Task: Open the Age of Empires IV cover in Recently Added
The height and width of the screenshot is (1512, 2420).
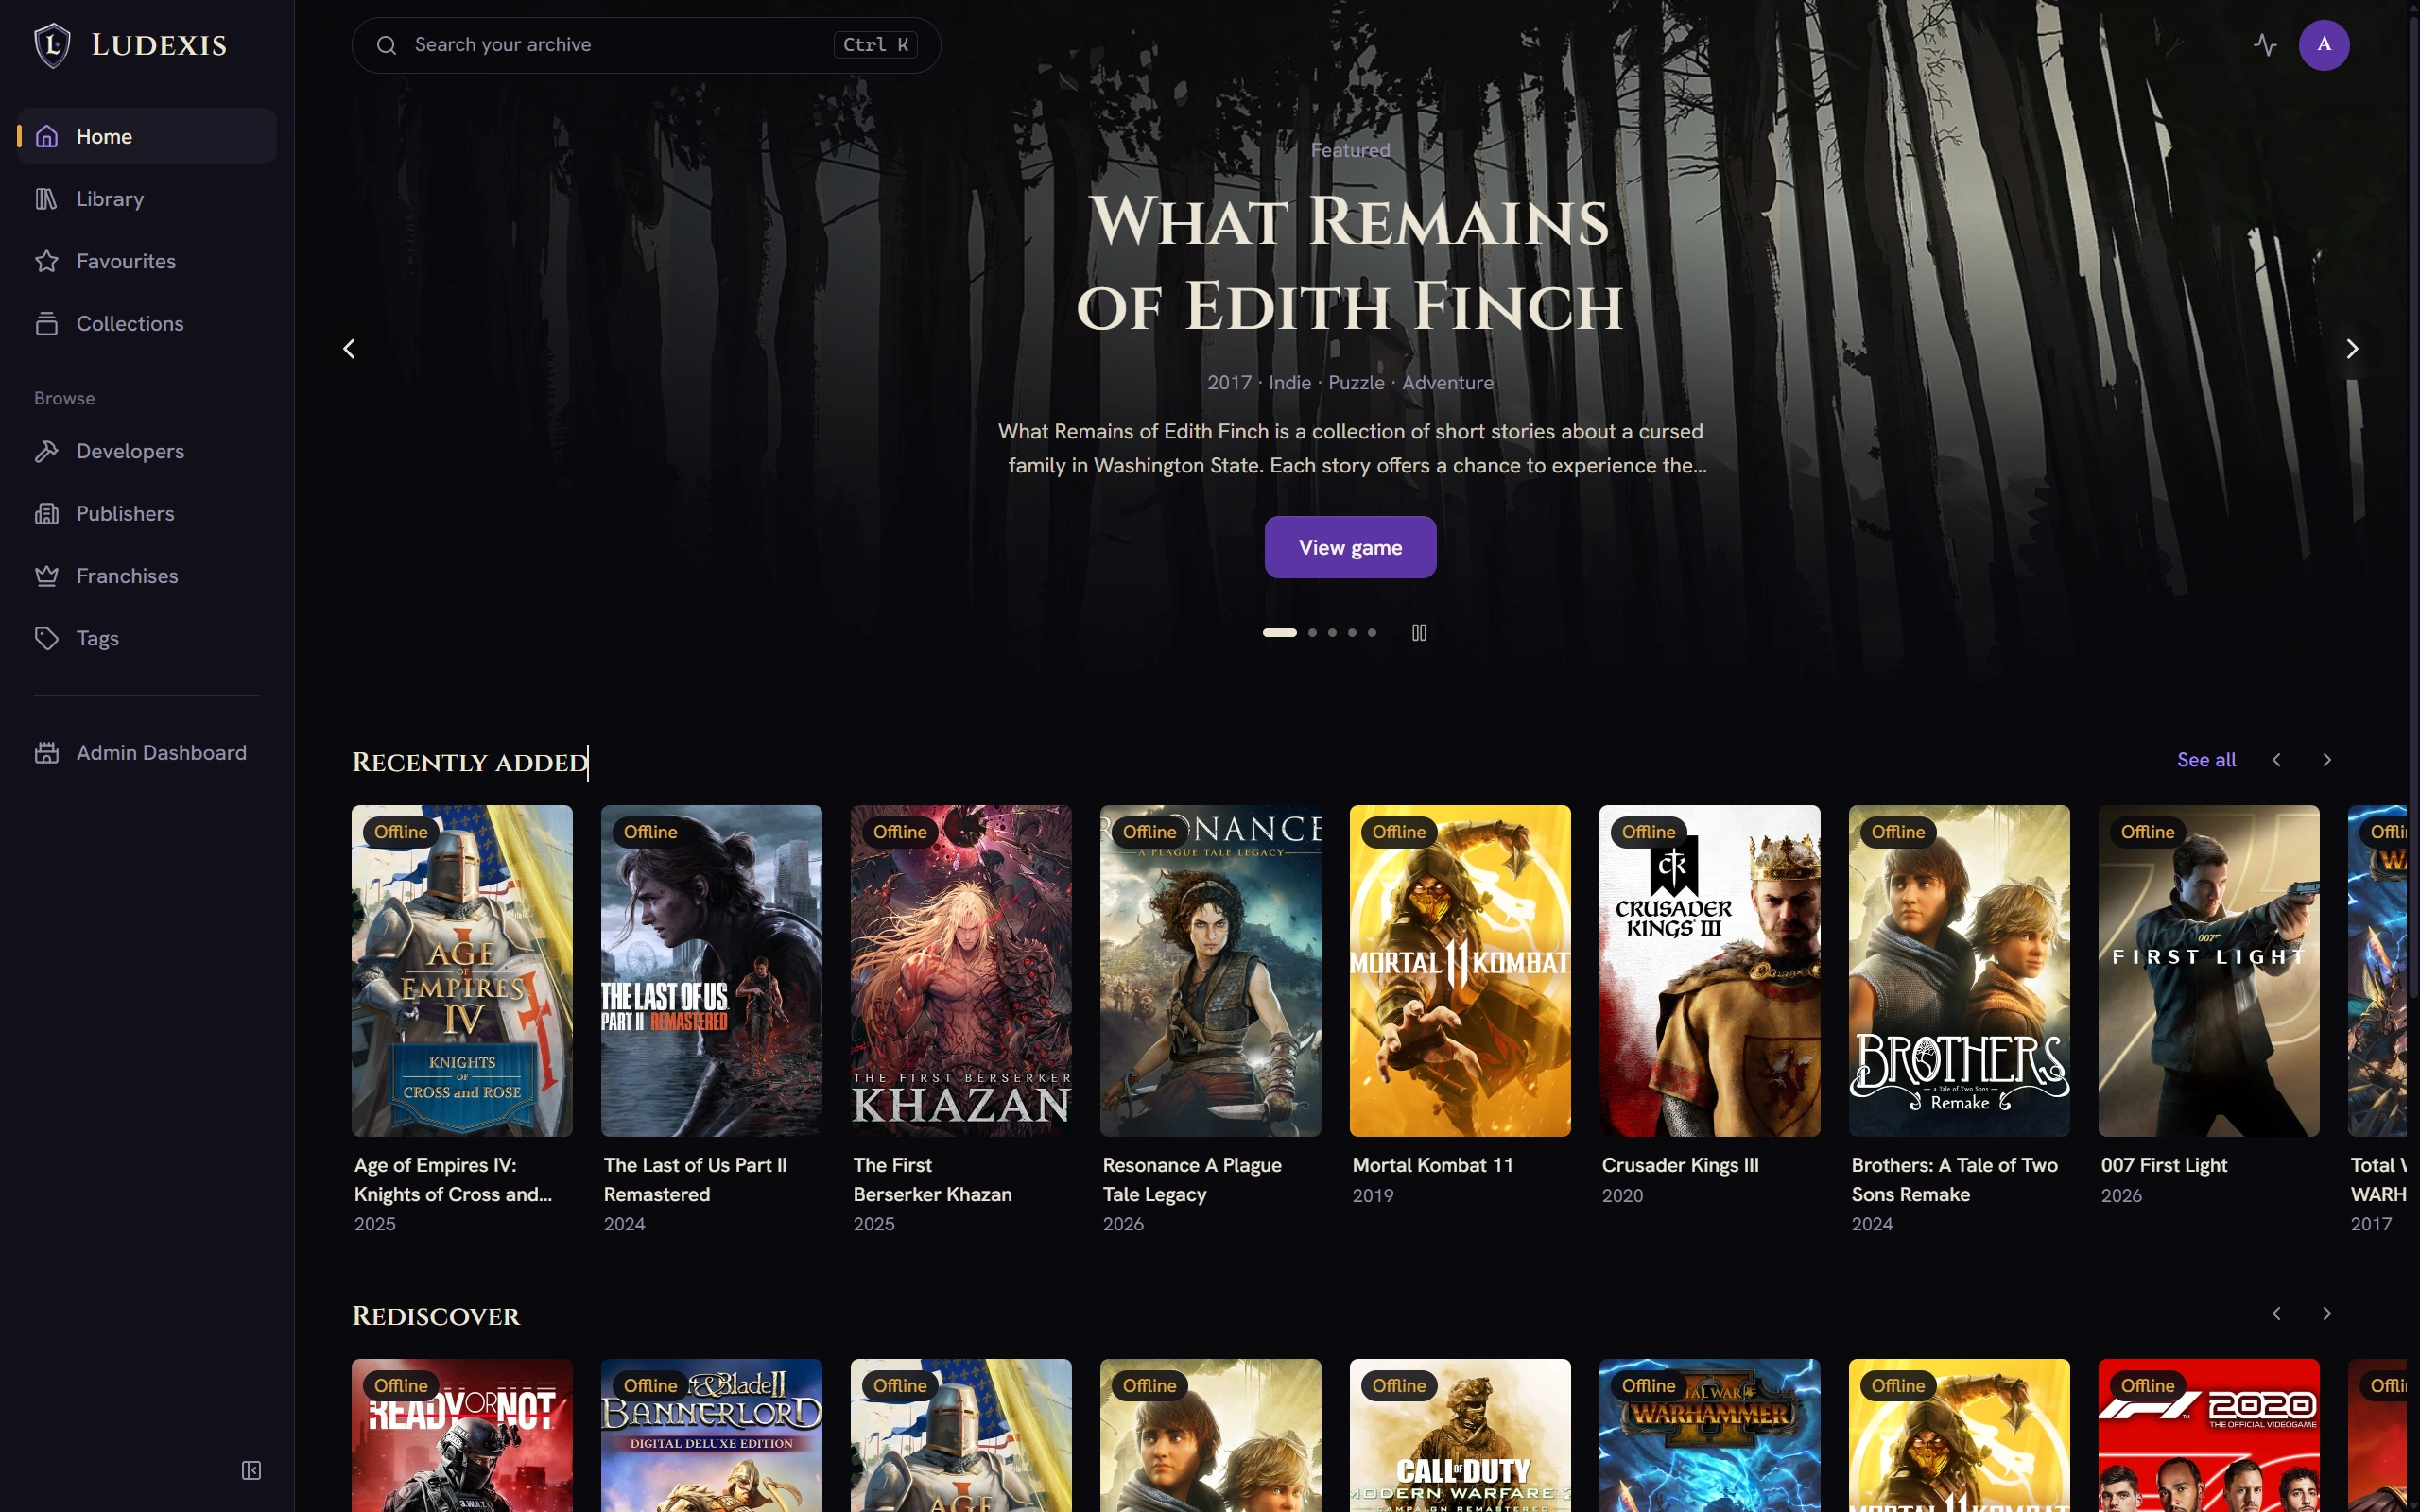Action: pos(462,970)
